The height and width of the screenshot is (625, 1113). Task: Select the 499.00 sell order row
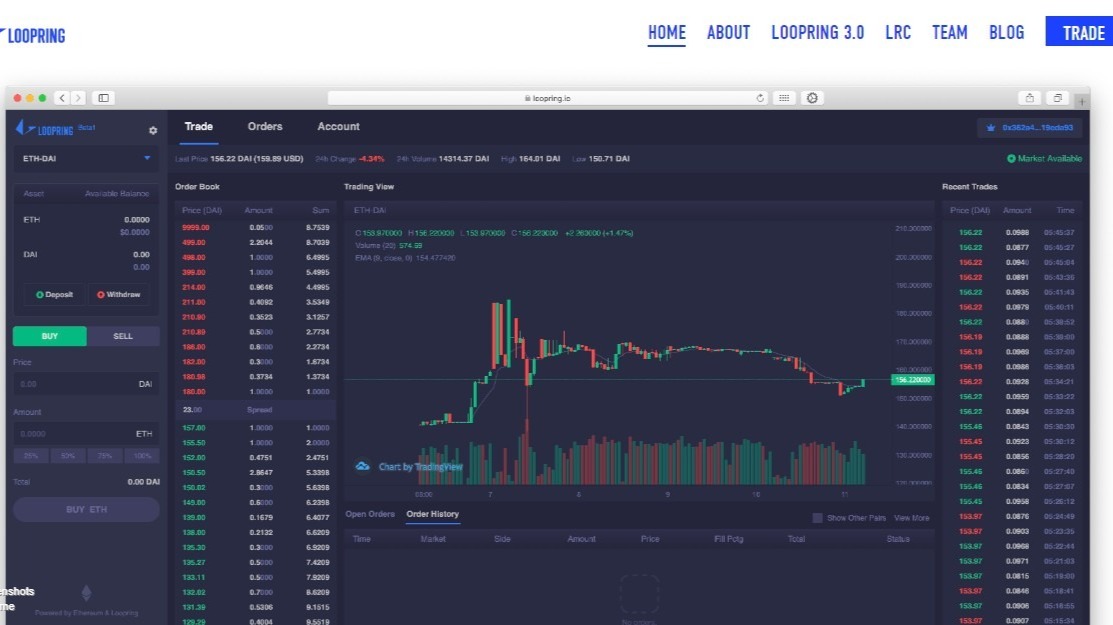tap(256, 243)
